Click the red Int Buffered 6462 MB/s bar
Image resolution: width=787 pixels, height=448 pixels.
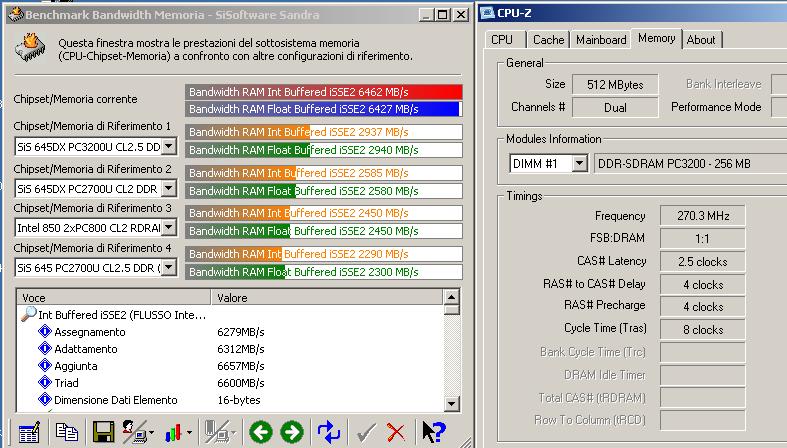[324, 92]
